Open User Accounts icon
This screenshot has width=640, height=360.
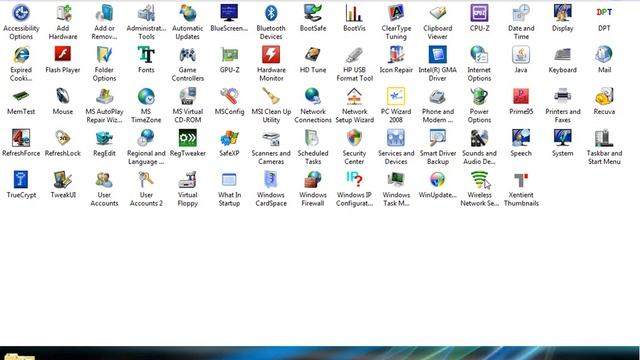[104, 180]
